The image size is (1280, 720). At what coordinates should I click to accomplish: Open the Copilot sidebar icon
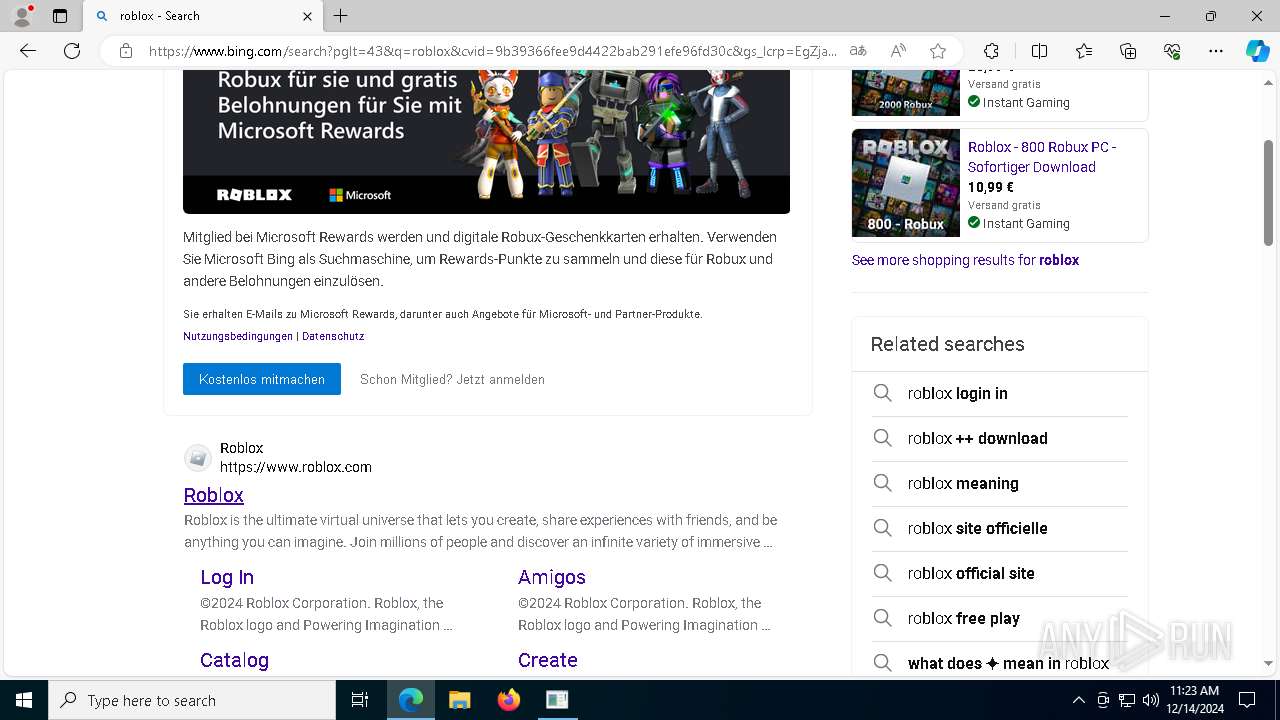coord(1257,51)
